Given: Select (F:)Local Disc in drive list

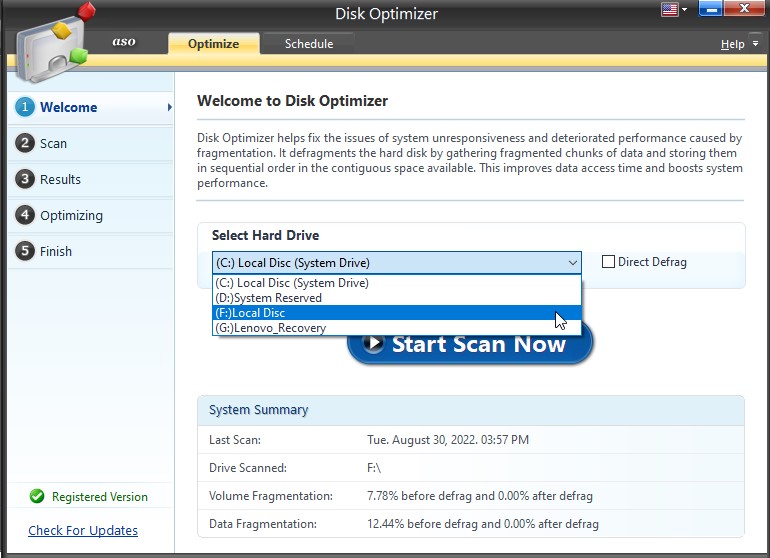Looking at the screenshot, I should coord(397,312).
